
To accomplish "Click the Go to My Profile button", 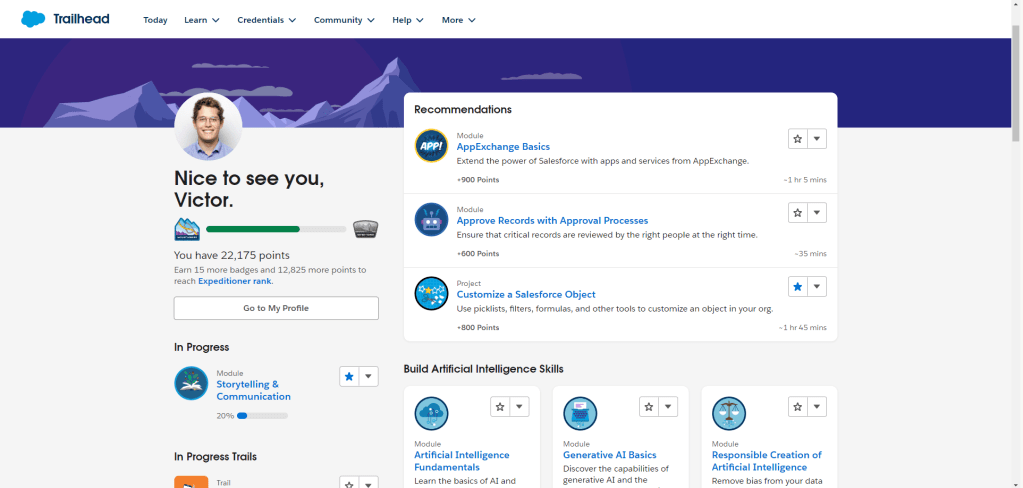I will [276, 308].
